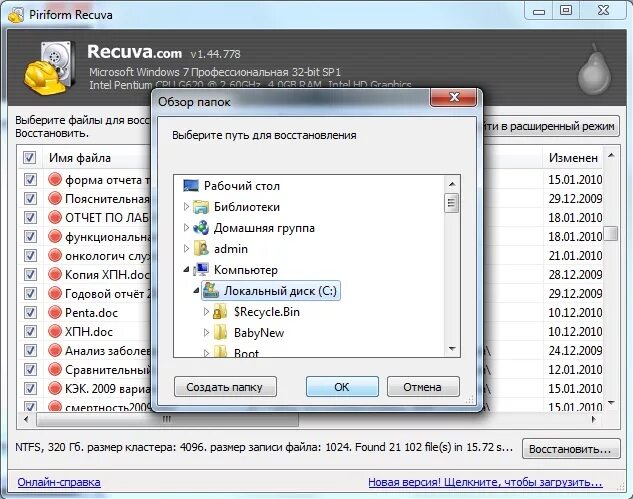
Task: Click the Библиотеки folder icon
Action: [x=201, y=207]
